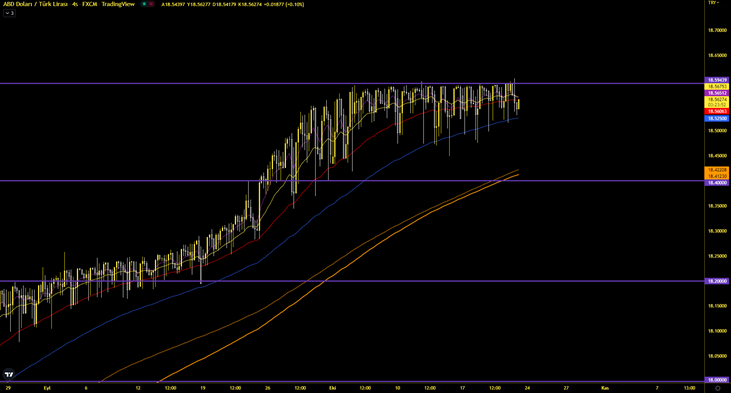Click the green market status dot
This screenshot has height=393, width=731.
click(145, 4)
